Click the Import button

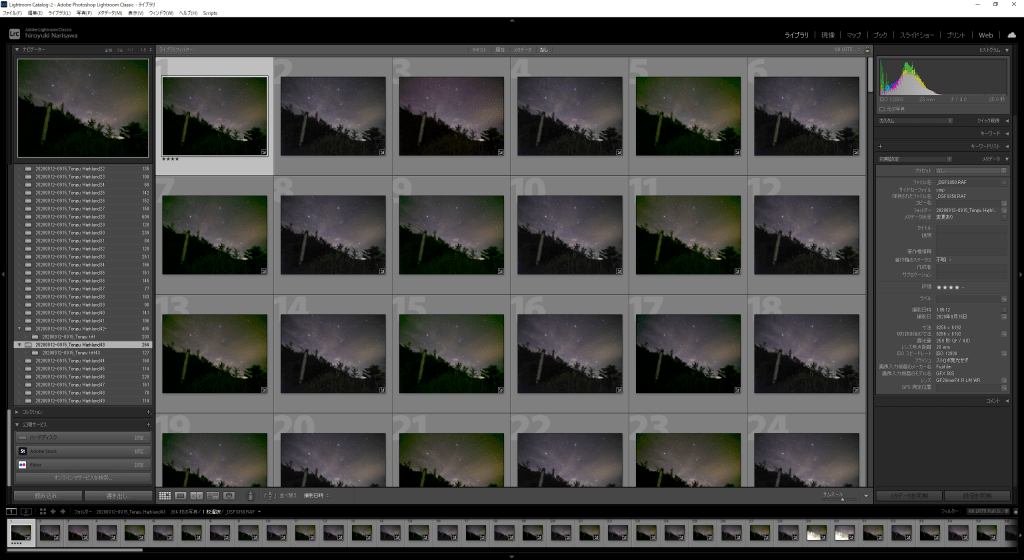[x=48, y=495]
